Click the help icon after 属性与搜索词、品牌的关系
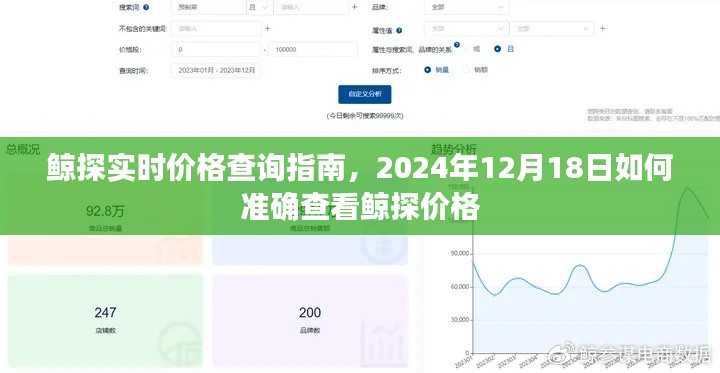Image resolution: width=720 pixels, height=373 pixels. point(456,45)
